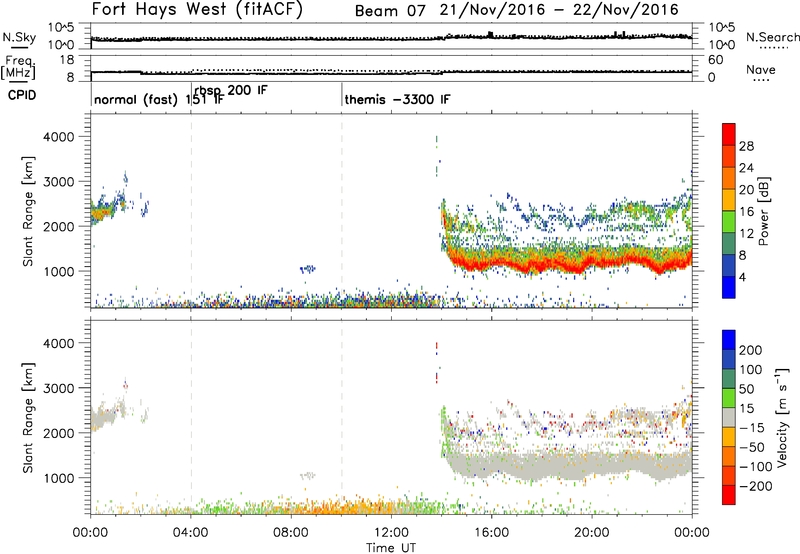Click the 'Time UT' axis label

coord(391,548)
